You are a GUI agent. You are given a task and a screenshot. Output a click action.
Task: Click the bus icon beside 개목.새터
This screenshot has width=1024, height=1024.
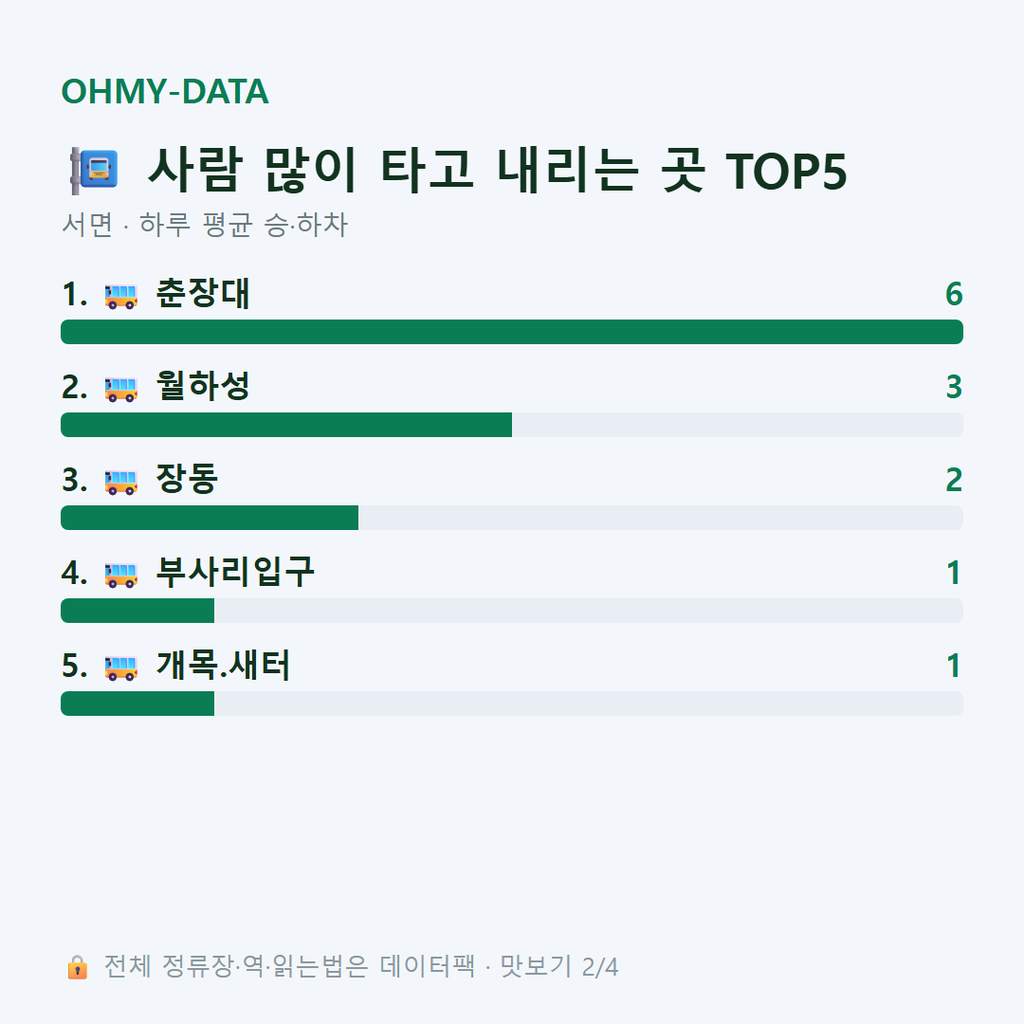pyautogui.click(x=121, y=667)
